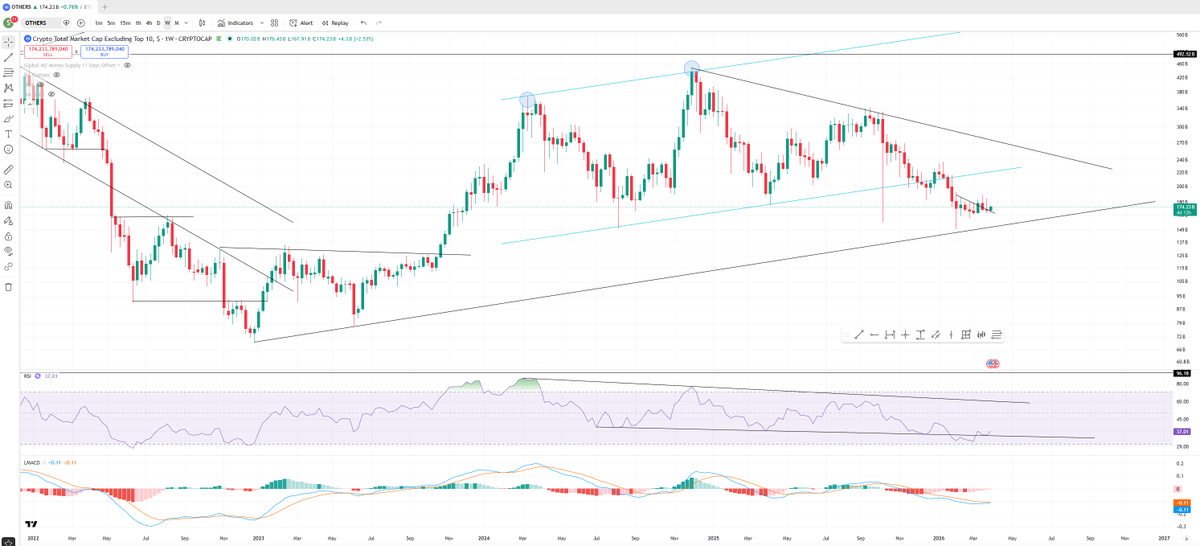This screenshot has height=546, width=1200.
Task: Create a new Alert
Action: coord(301,22)
